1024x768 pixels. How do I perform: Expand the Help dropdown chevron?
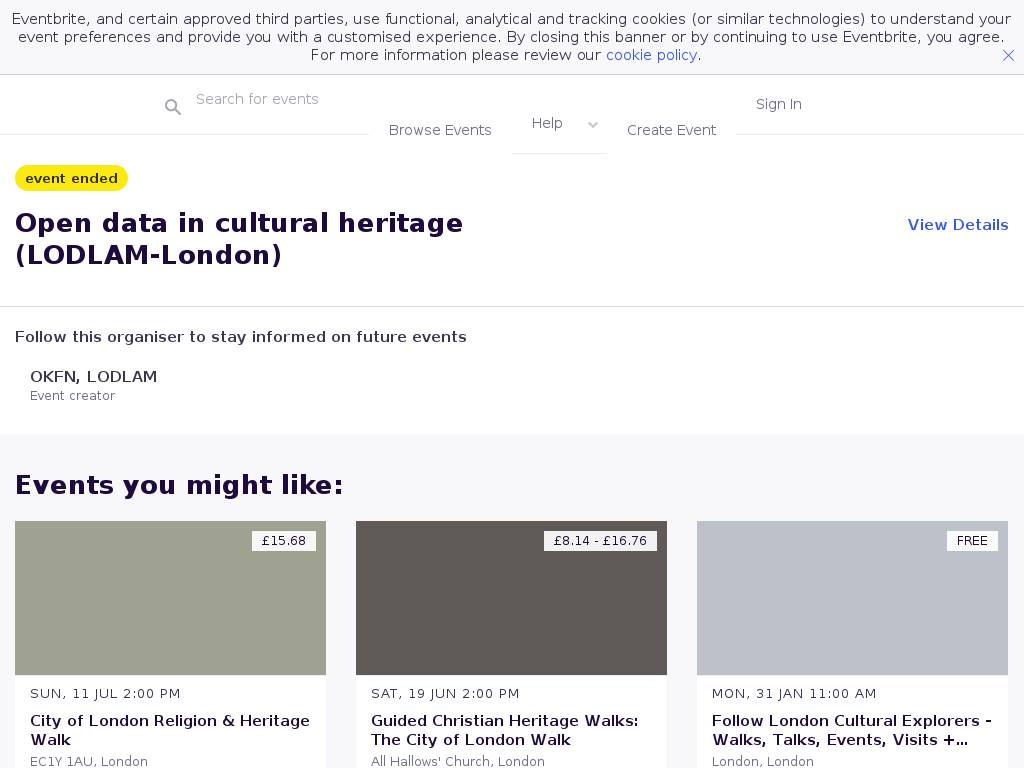point(593,125)
